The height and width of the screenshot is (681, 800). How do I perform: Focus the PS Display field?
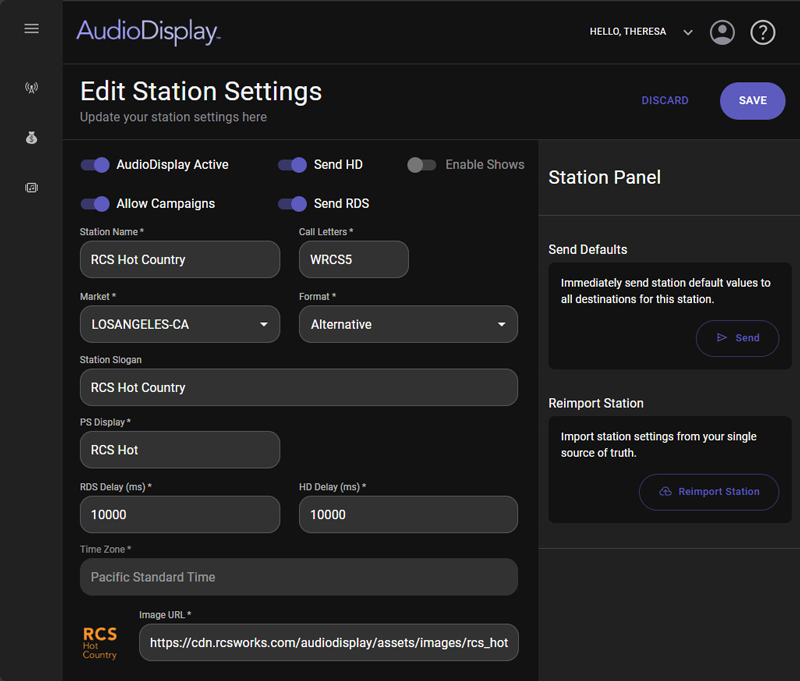click(180, 449)
